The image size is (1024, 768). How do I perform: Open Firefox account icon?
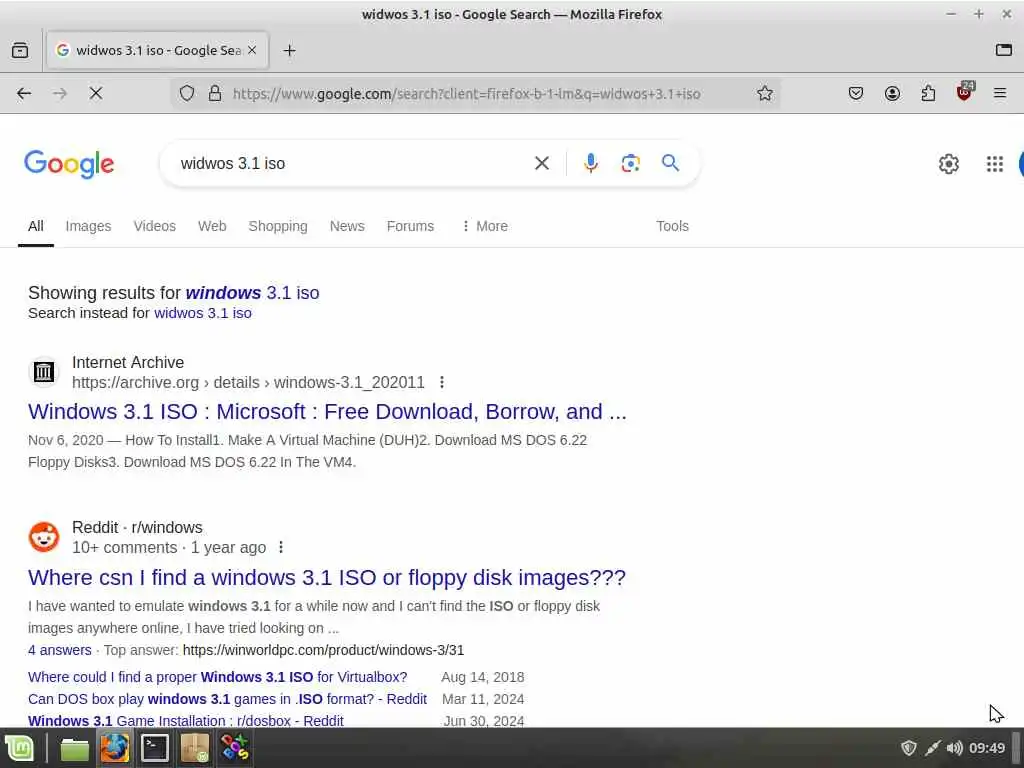click(892, 93)
